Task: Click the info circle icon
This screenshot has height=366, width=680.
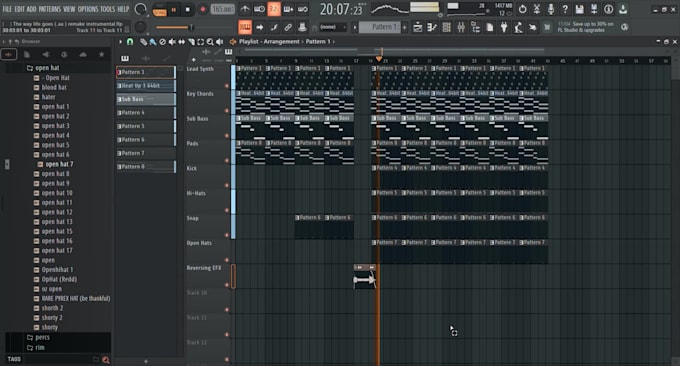Action: tap(608, 9)
